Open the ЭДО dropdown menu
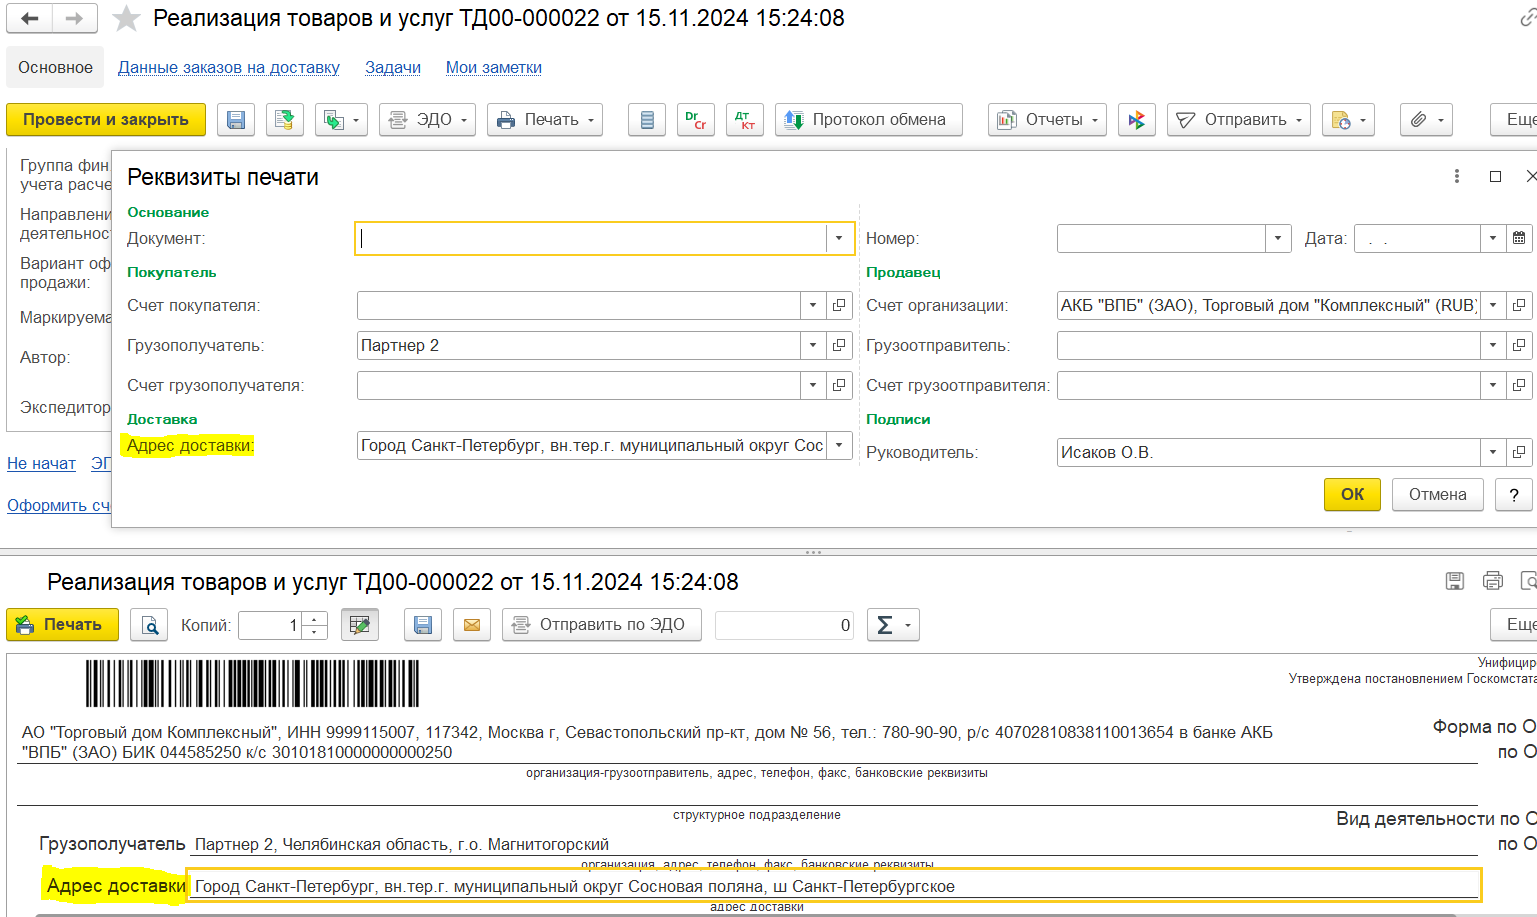 [427, 120]
